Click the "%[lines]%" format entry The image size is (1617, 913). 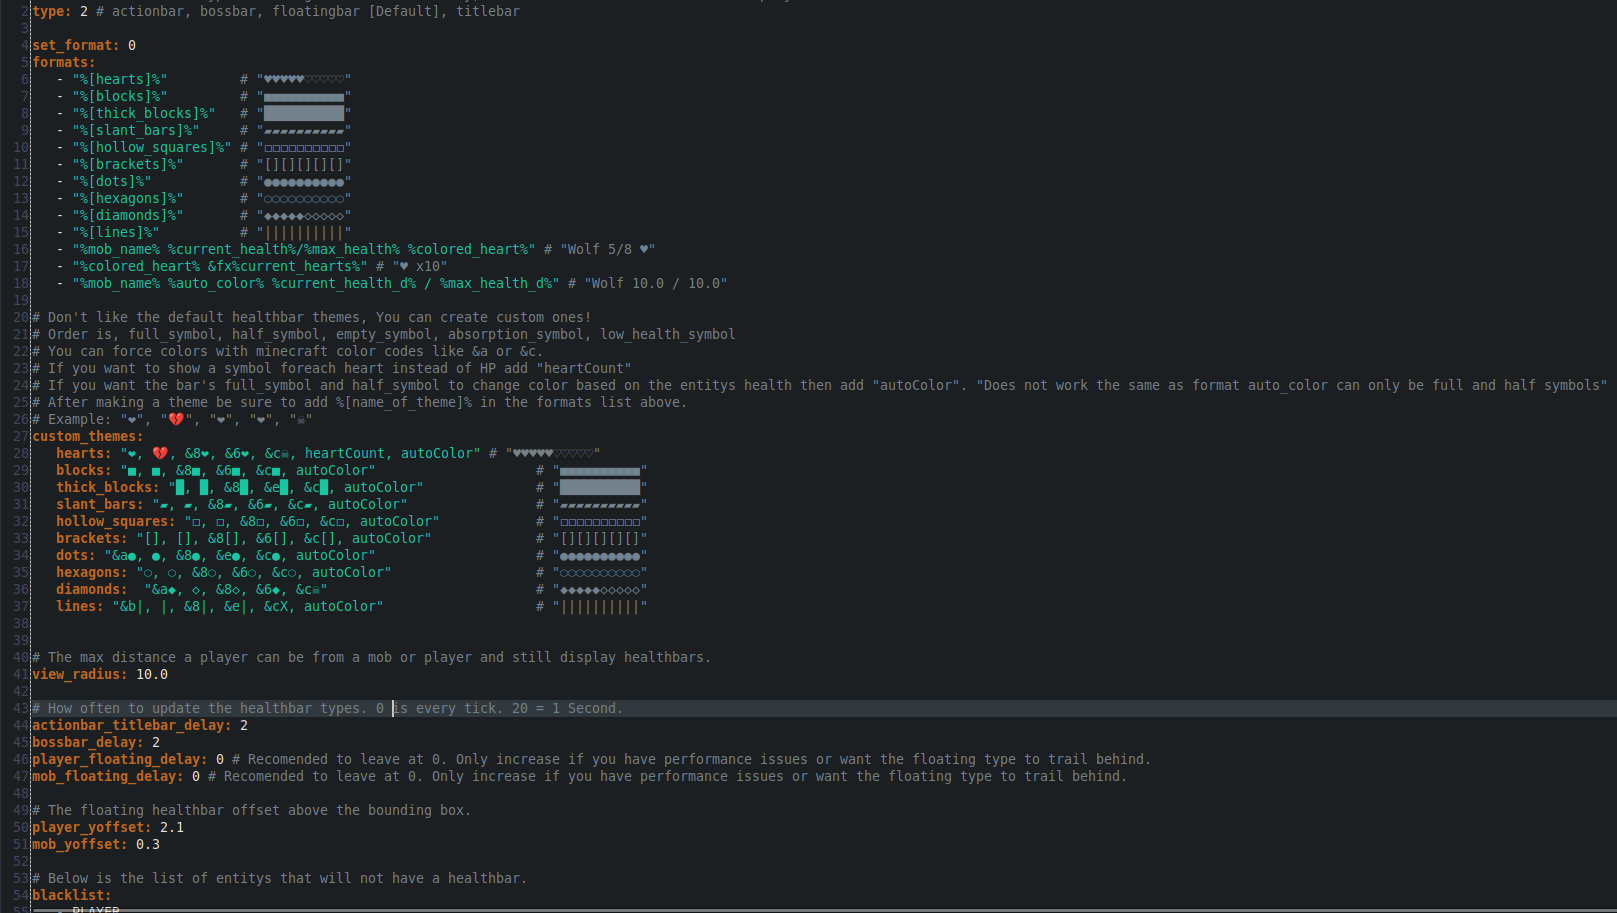(116, 232)
